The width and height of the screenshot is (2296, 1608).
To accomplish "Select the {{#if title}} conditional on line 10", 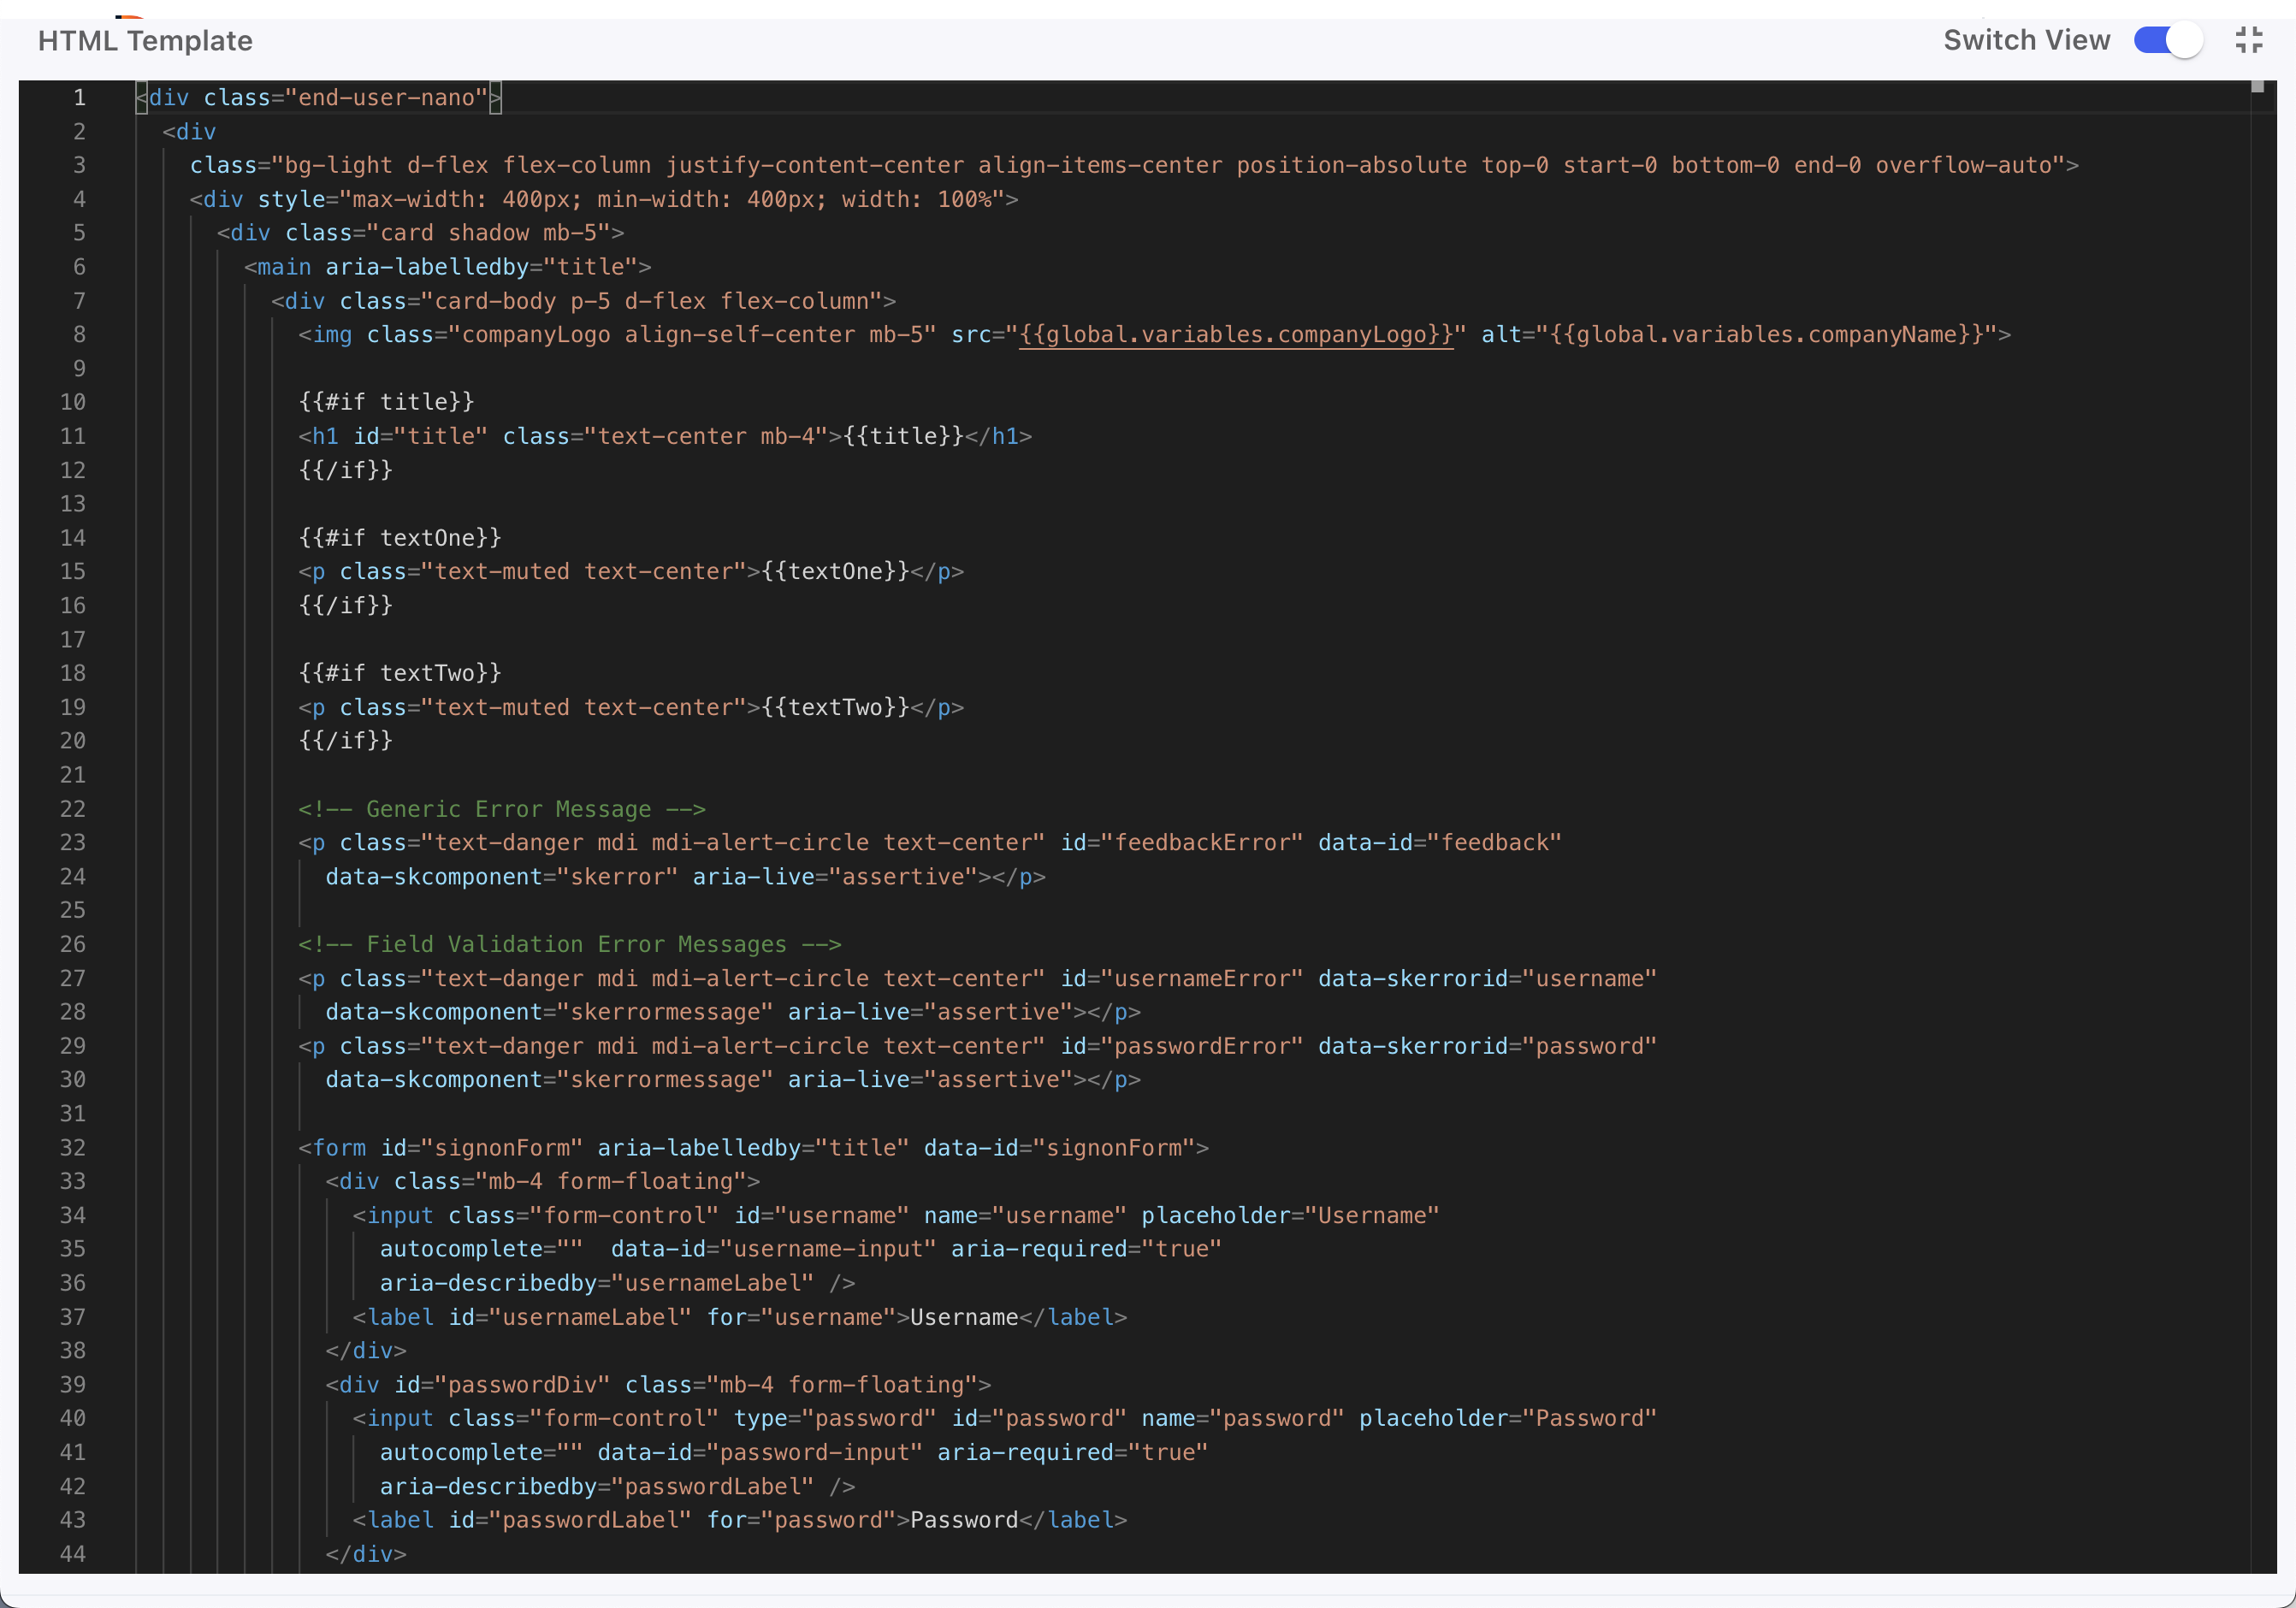I will coord(385,402).
